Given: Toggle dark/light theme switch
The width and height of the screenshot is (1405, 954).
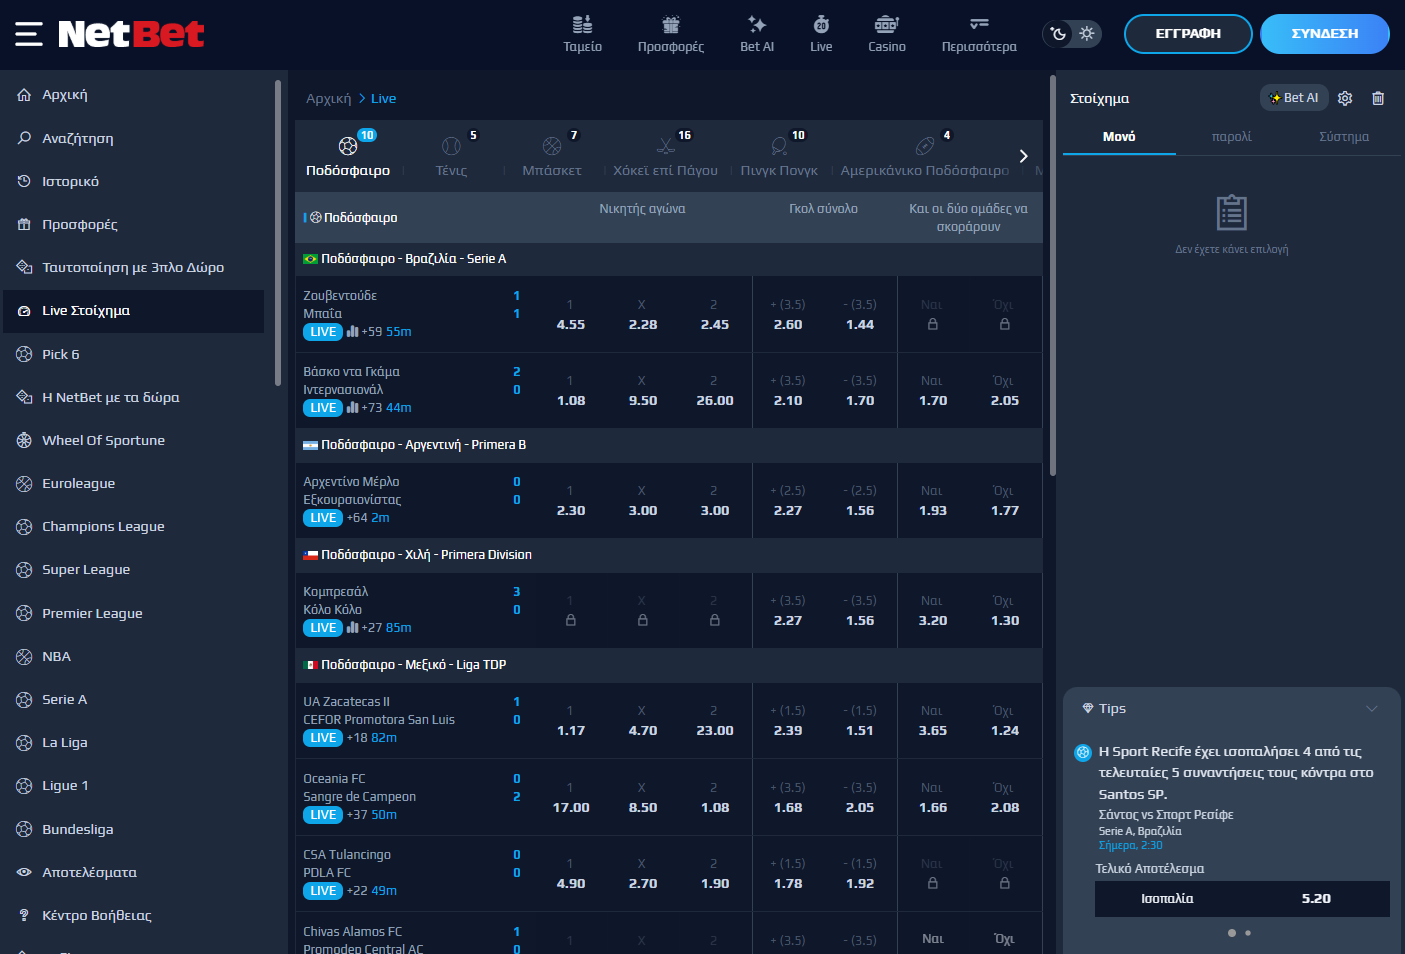Looking at the screenshot, I should click(x=1071, y=34).
